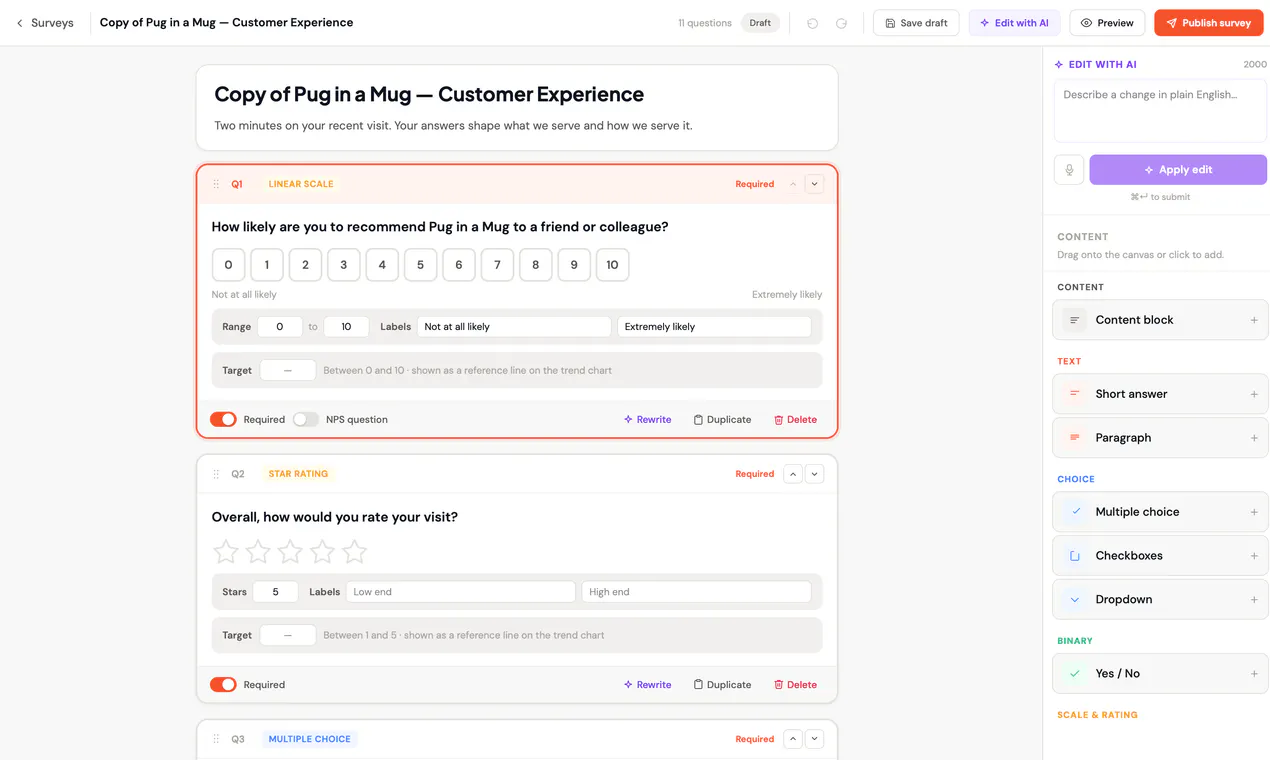Rewrite Q2 with AI
The width and height of the screenshot is (1270, 760).
(647, 685)
